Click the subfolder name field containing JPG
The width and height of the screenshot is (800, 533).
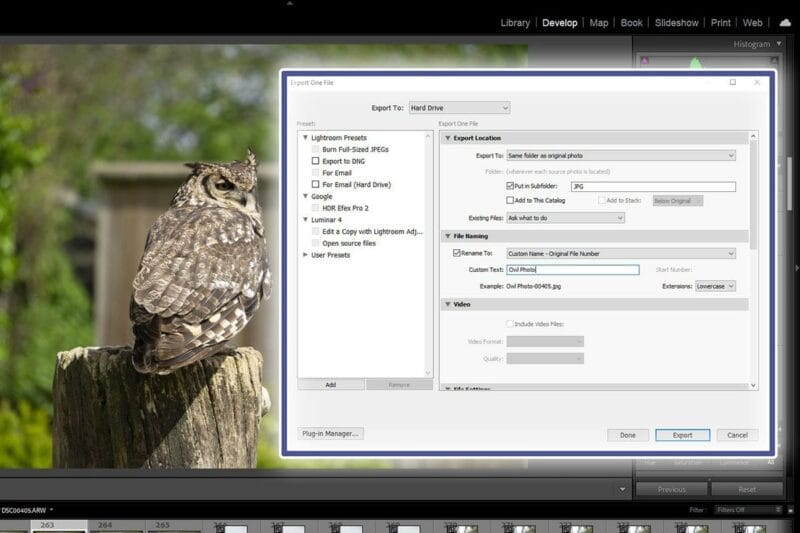[653, 187]
